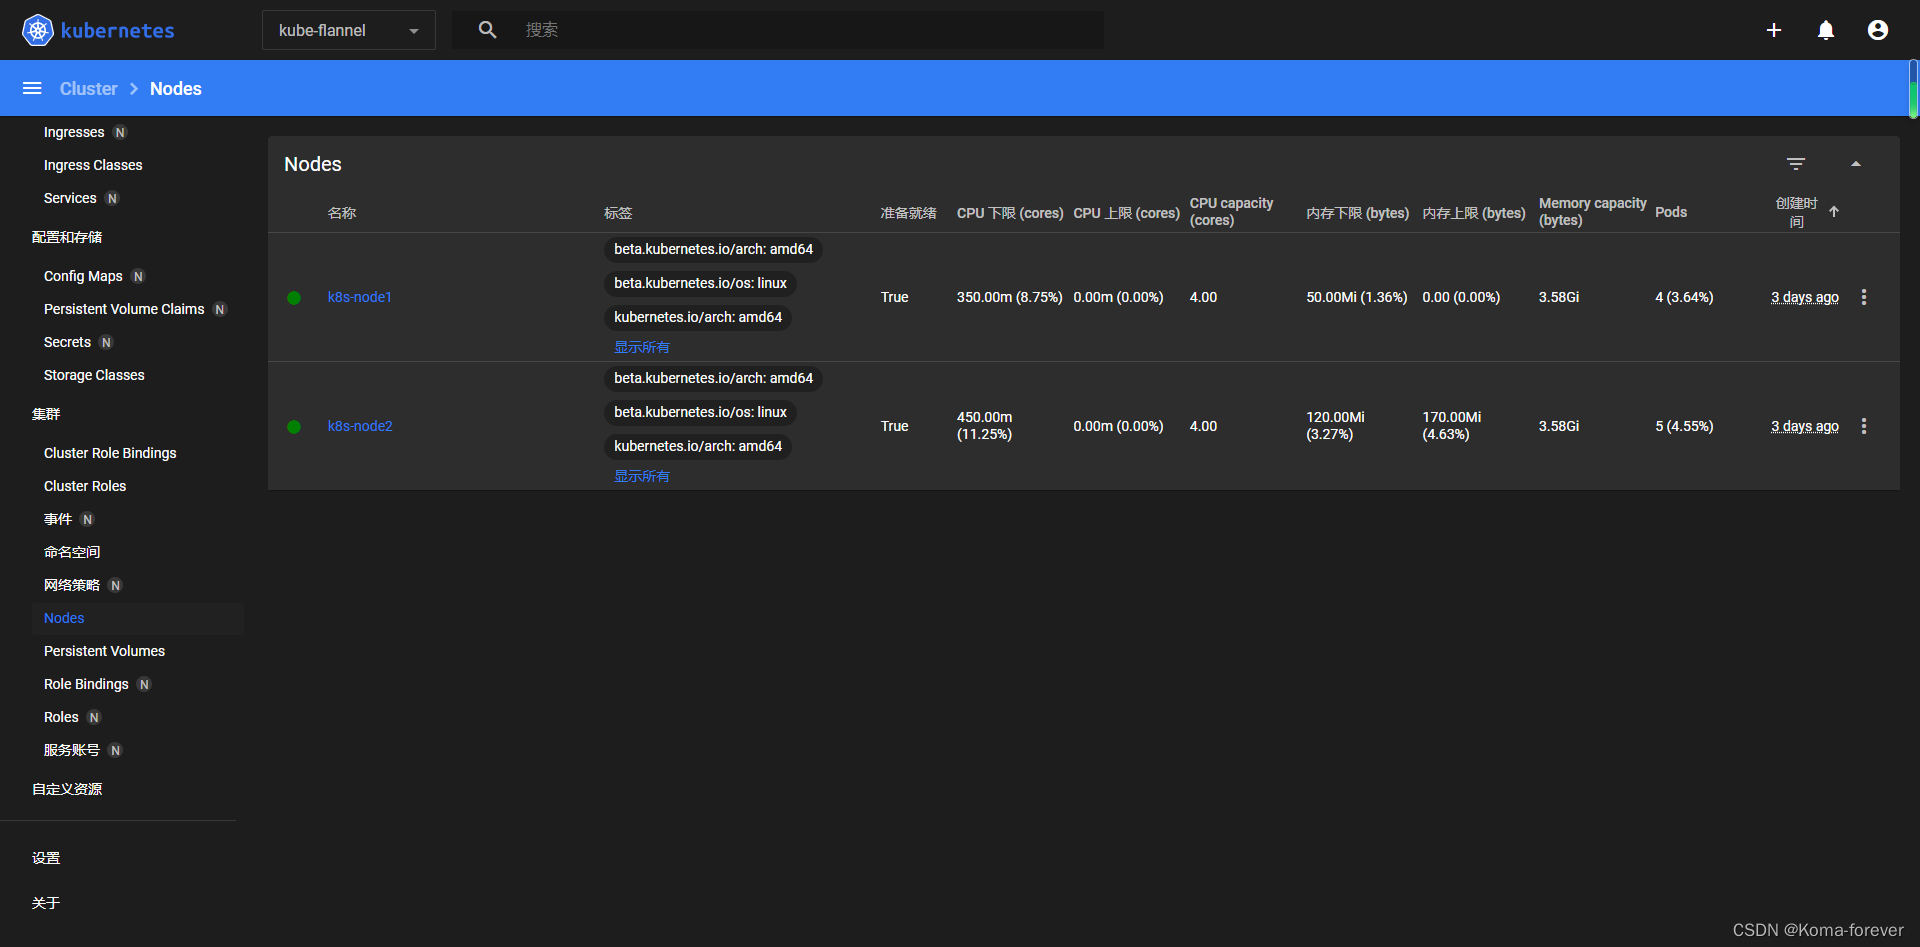Open Secrets in sidebar
The height and width of the screenshot is (947, 1920).
(x=67, y=342)
